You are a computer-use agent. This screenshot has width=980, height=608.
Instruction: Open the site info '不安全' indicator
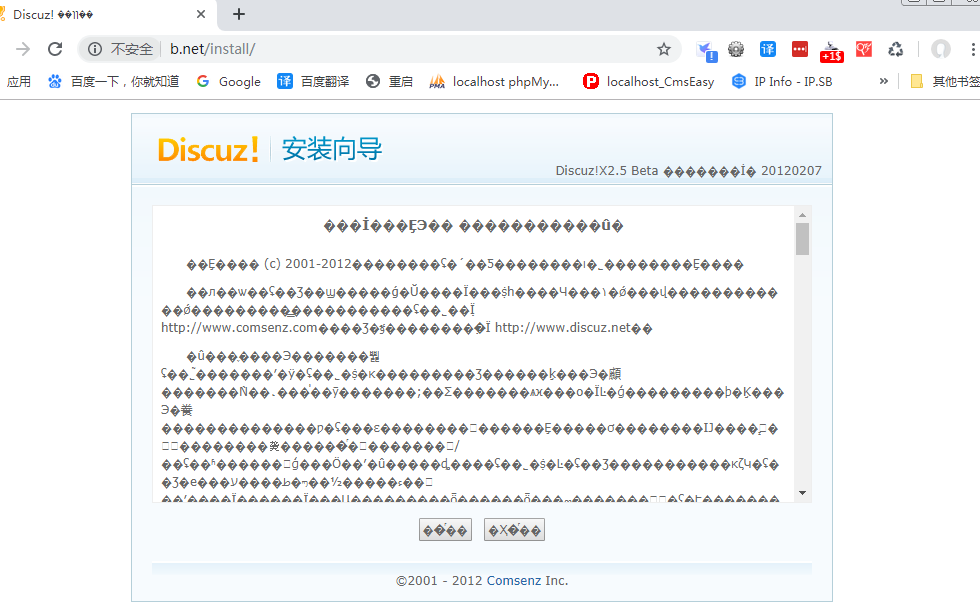click(121, 49)
